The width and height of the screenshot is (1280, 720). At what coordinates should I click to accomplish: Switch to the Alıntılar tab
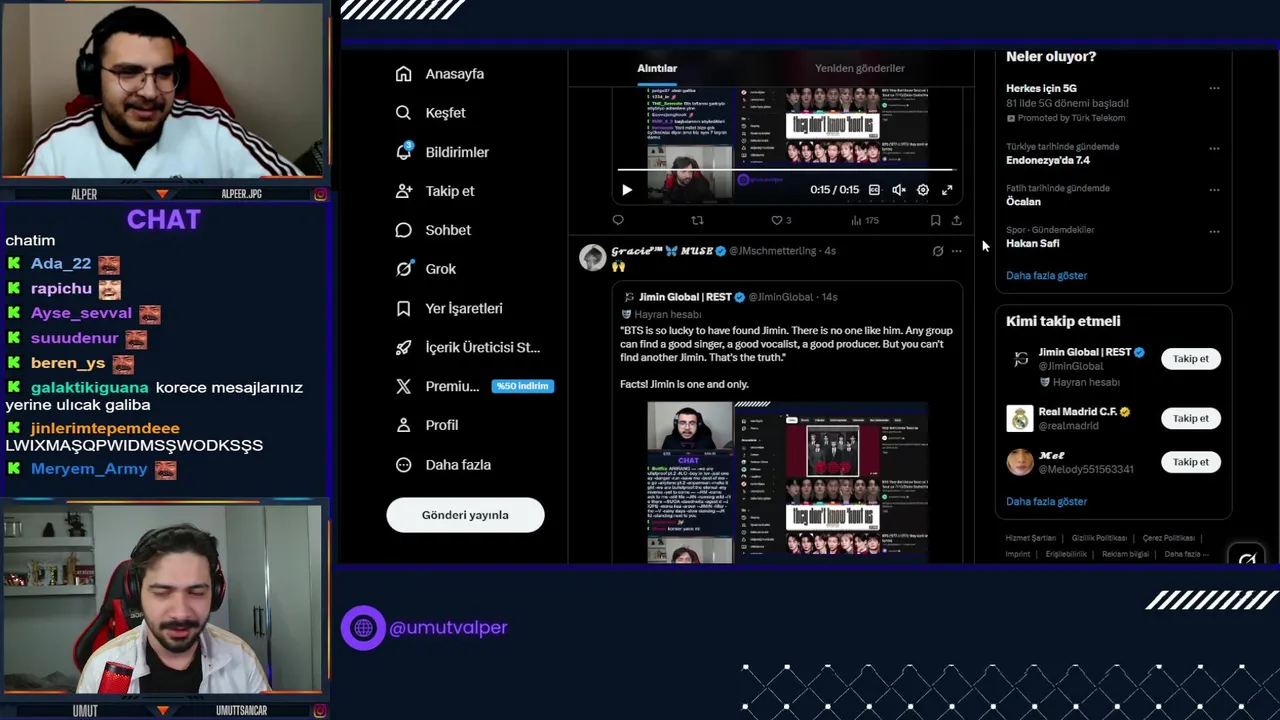(657, 68)
